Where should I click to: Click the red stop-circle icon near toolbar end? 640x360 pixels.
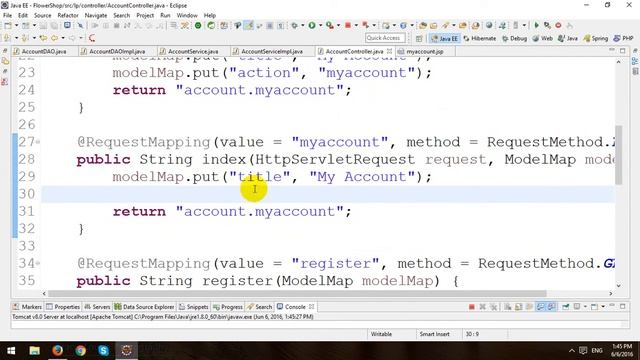(558, 25)
